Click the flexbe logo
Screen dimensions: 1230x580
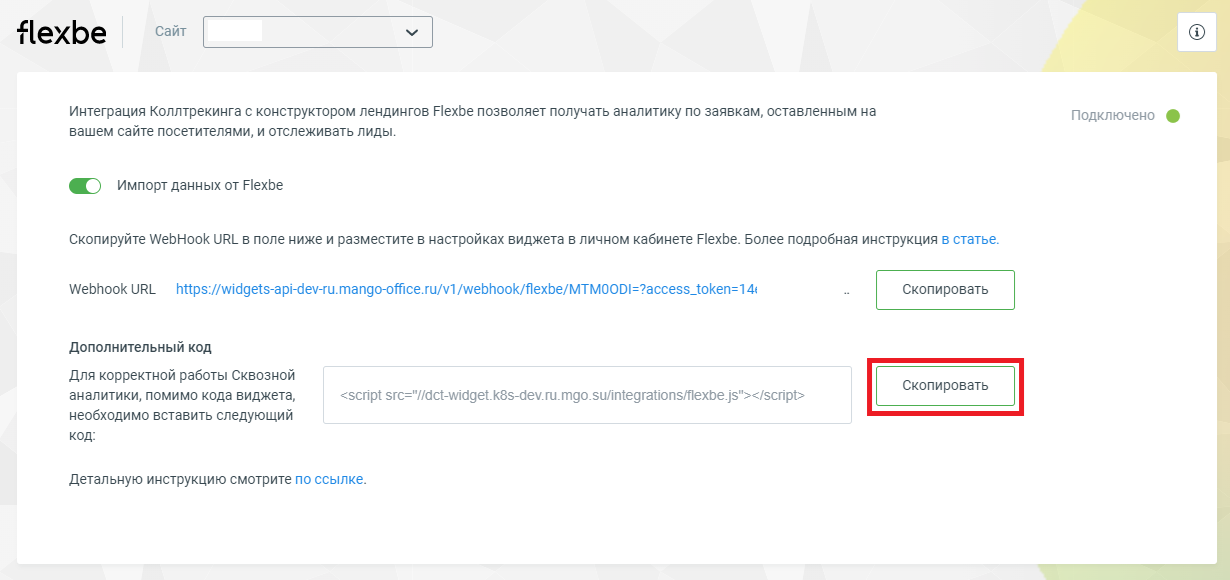point(62,33)
